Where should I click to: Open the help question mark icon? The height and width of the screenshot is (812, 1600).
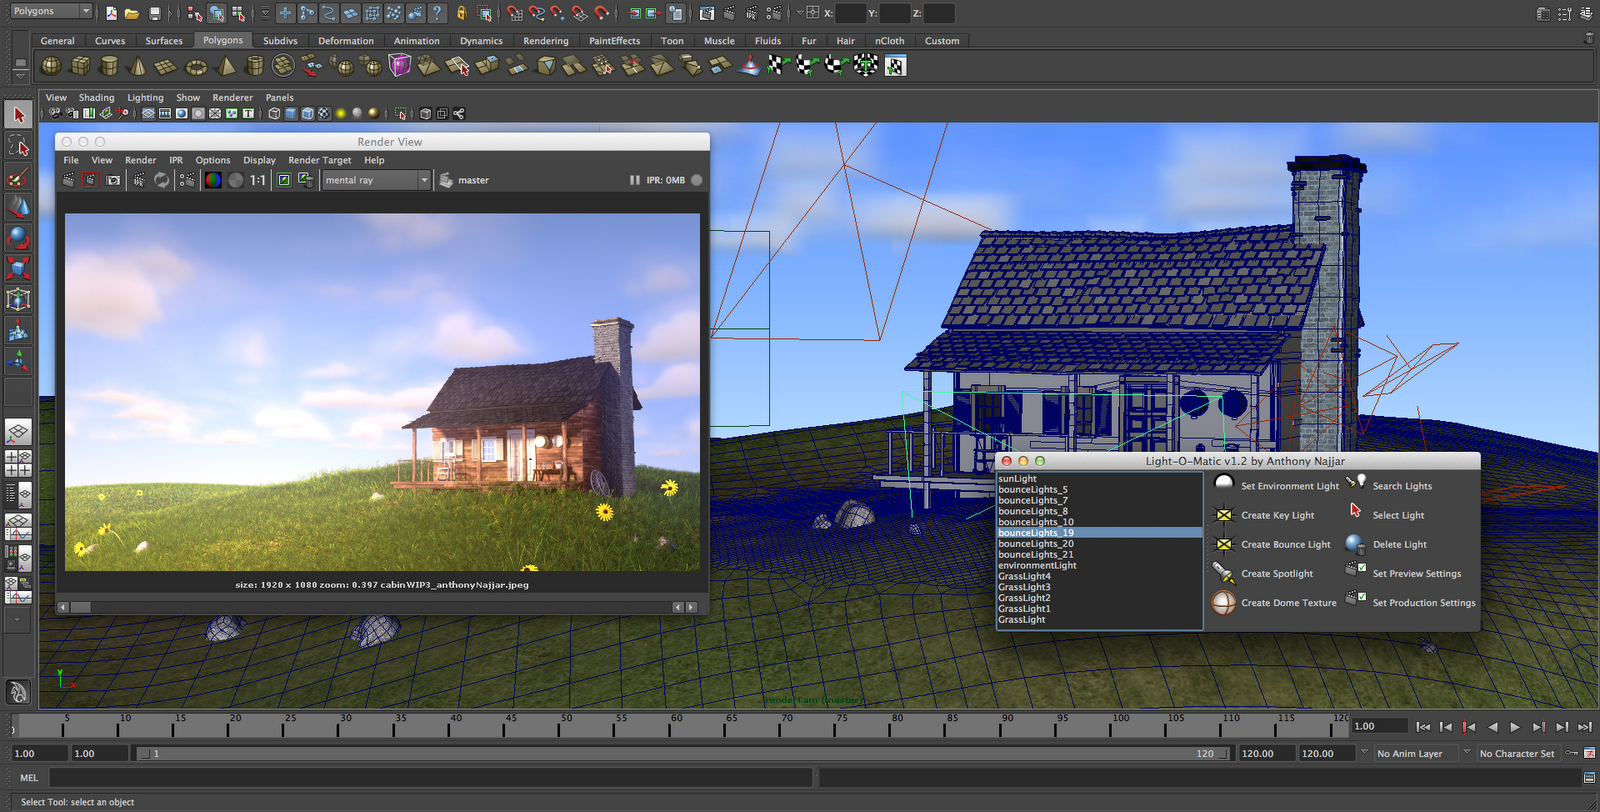(437, 13)
